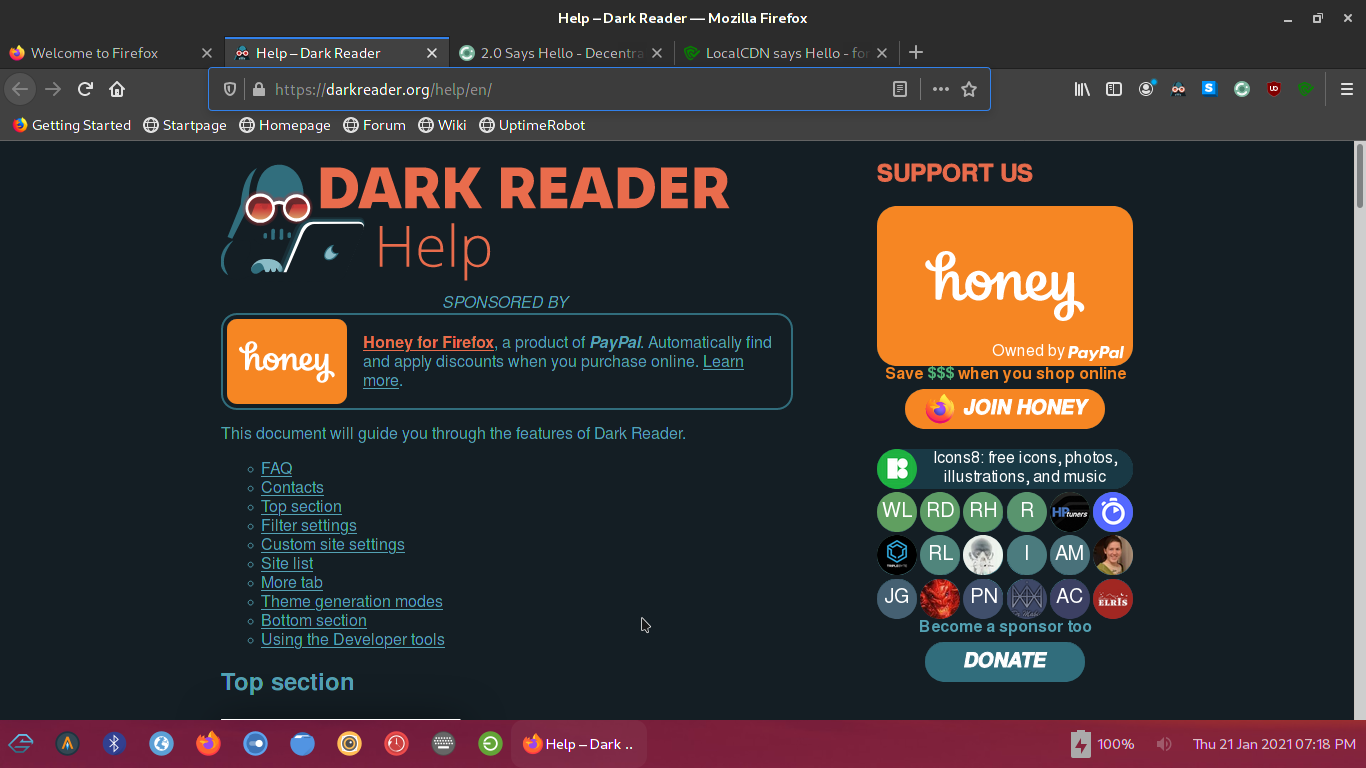Open Forum bookmark
The height and width of the screenshot is (768, 1366).
click(x=374, y=125)
